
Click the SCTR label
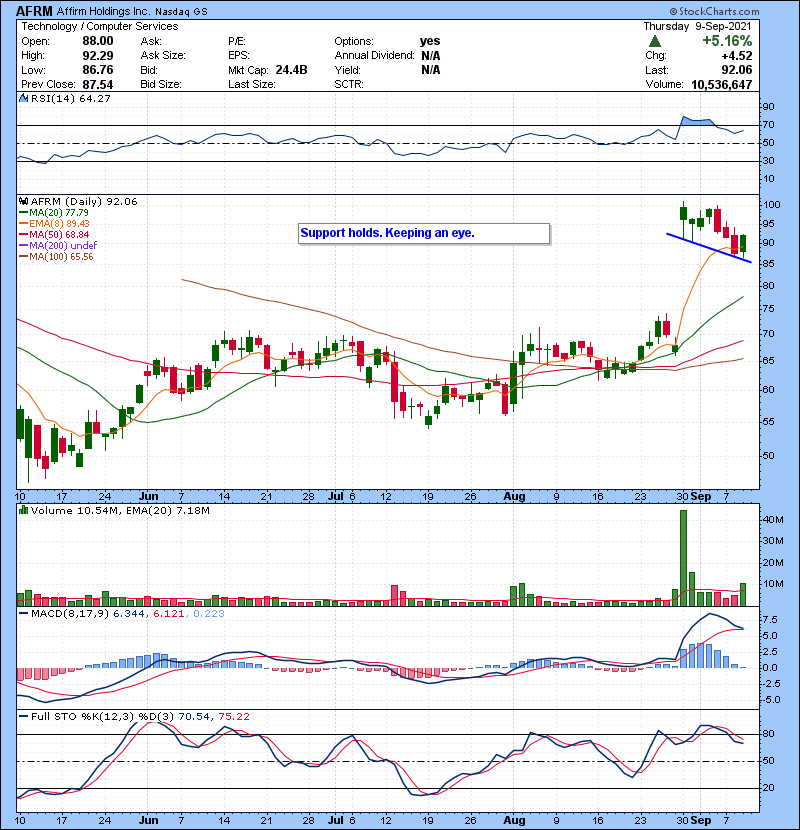pos(349,84)
